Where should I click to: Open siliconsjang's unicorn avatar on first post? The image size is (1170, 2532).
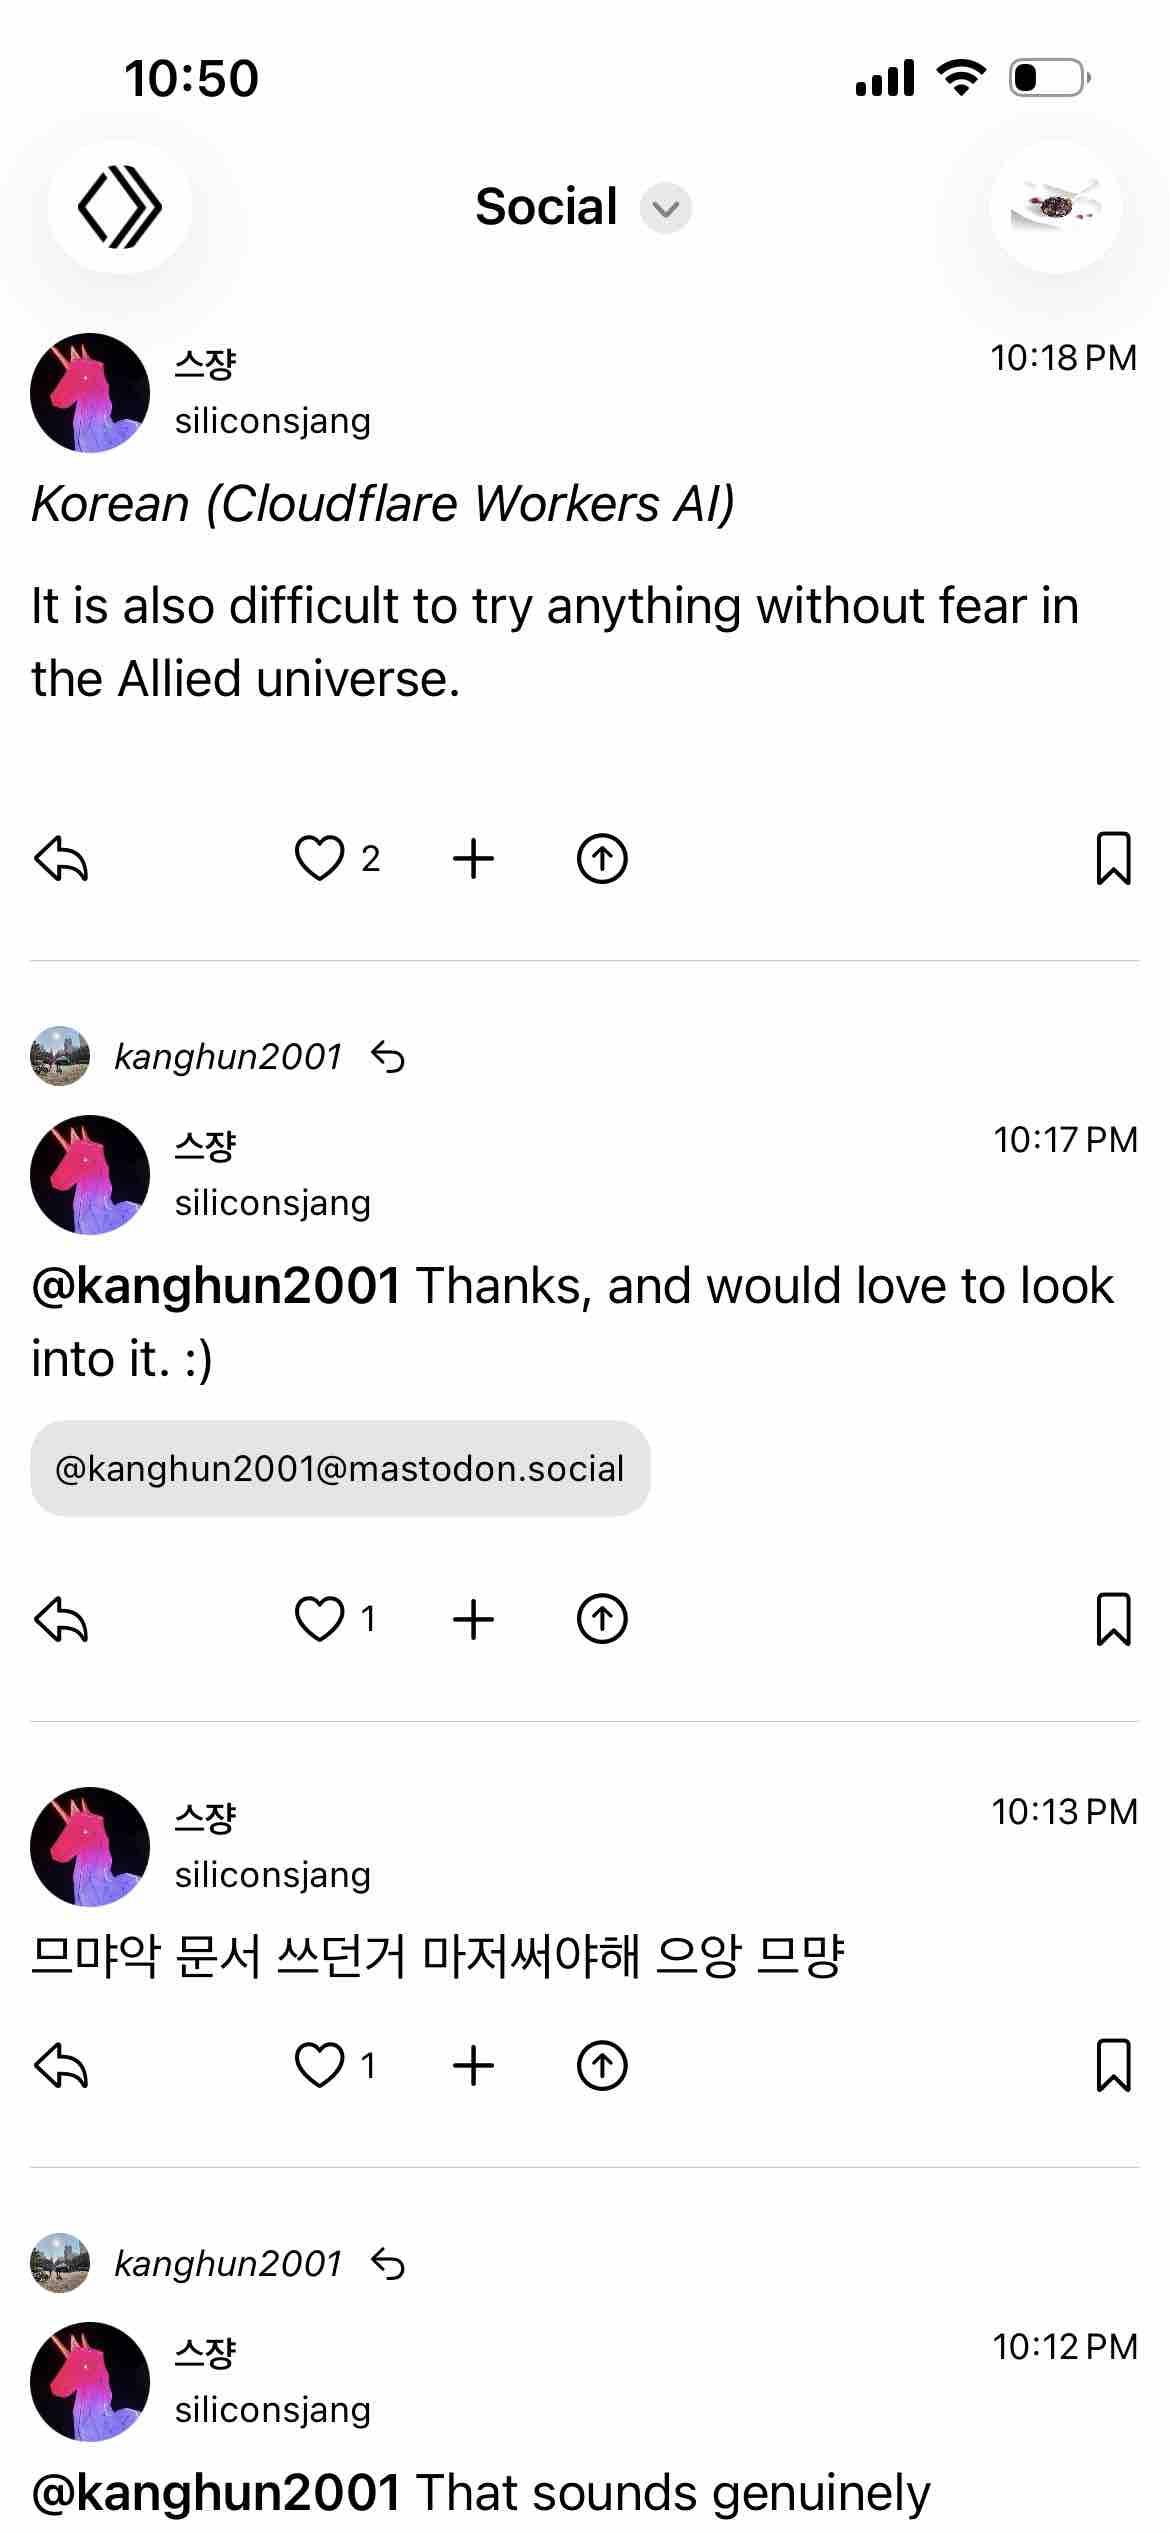(x=90, y=393)
